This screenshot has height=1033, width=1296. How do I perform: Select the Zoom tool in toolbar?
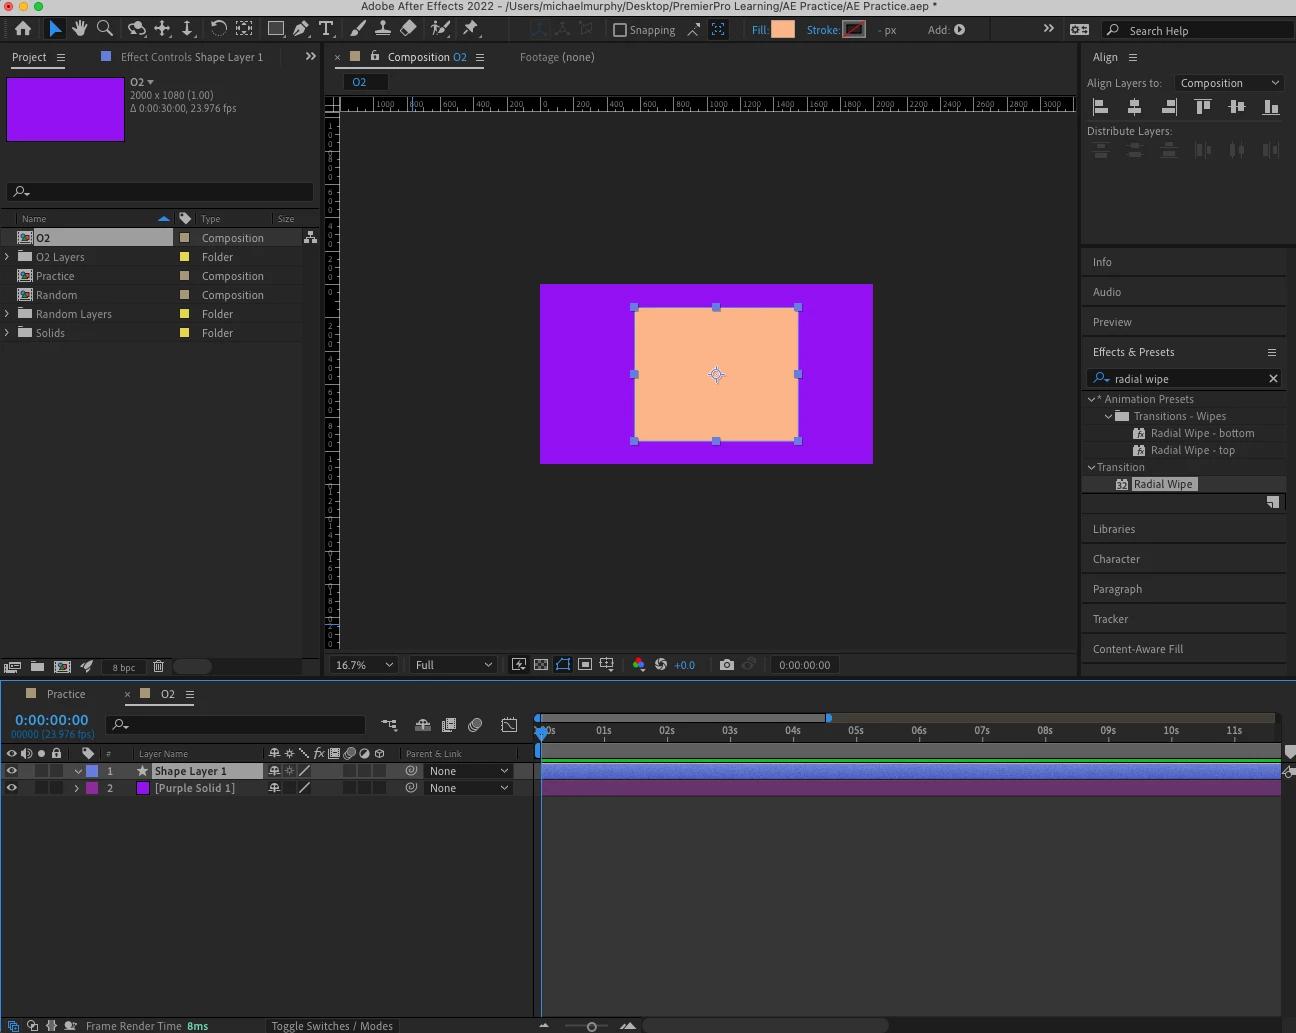[x=105, y=29]
